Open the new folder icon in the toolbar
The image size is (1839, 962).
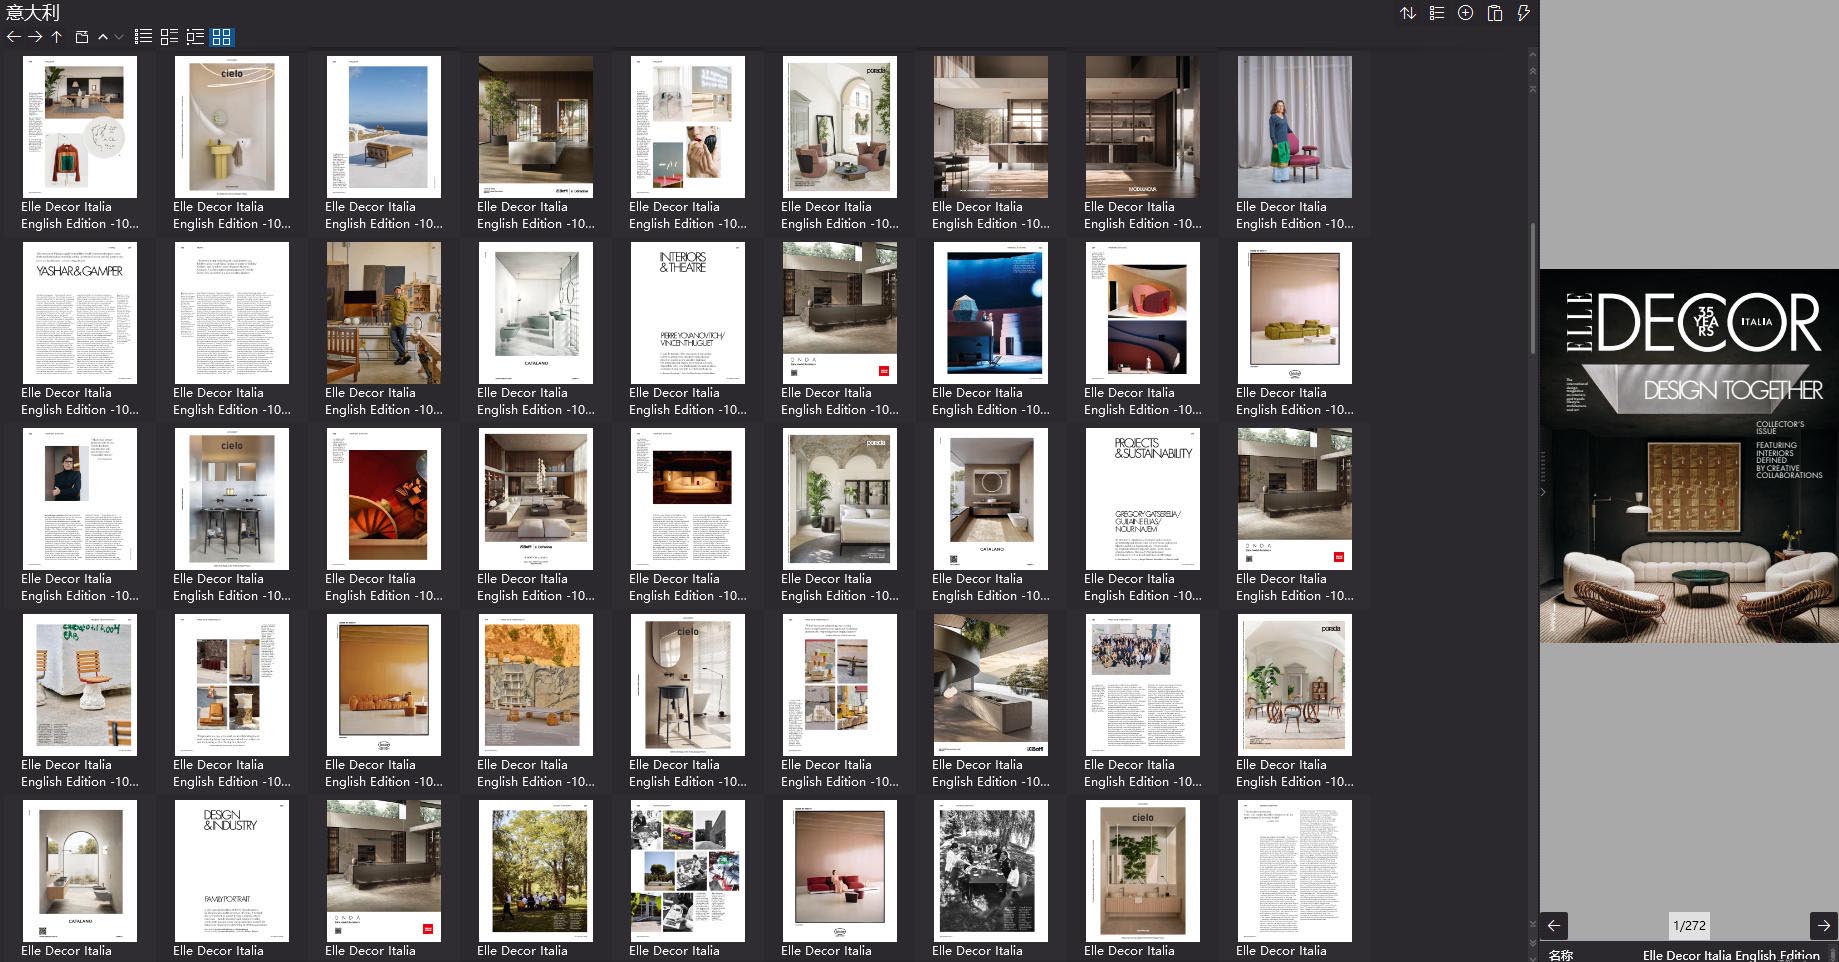83,37
